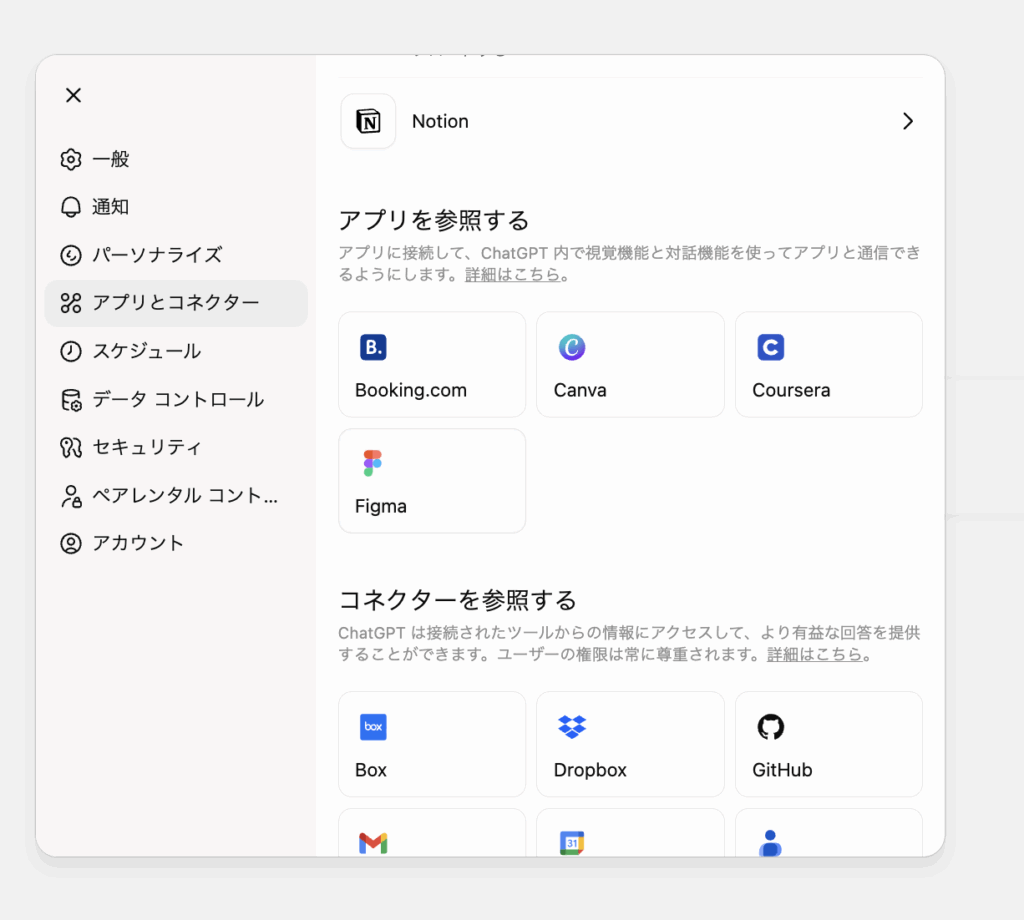Click the Gmail connector icon

tap(373, 843)
